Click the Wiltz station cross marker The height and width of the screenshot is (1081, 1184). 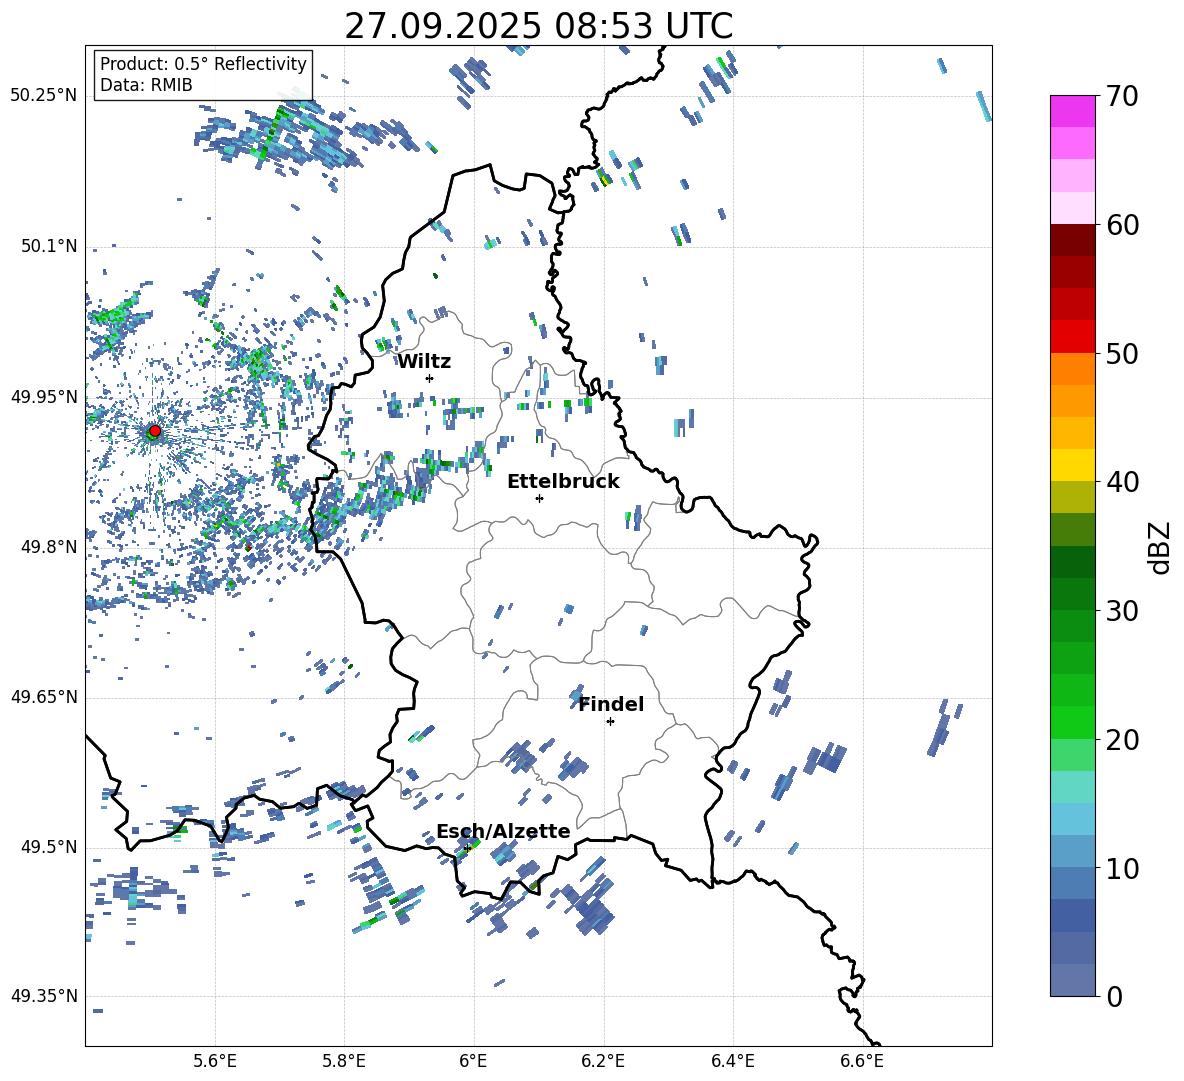click(430, 378)
